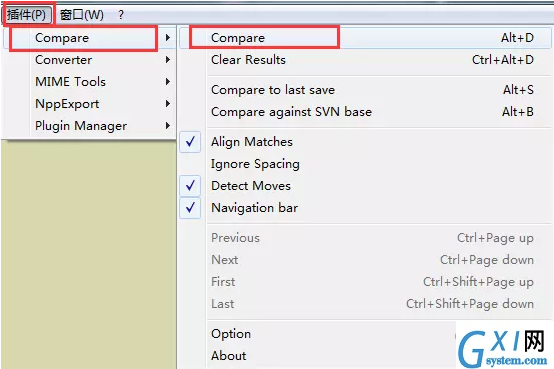Expand the Compare submenu arrow
Viewport: 554px width, 369px height.
168,37
